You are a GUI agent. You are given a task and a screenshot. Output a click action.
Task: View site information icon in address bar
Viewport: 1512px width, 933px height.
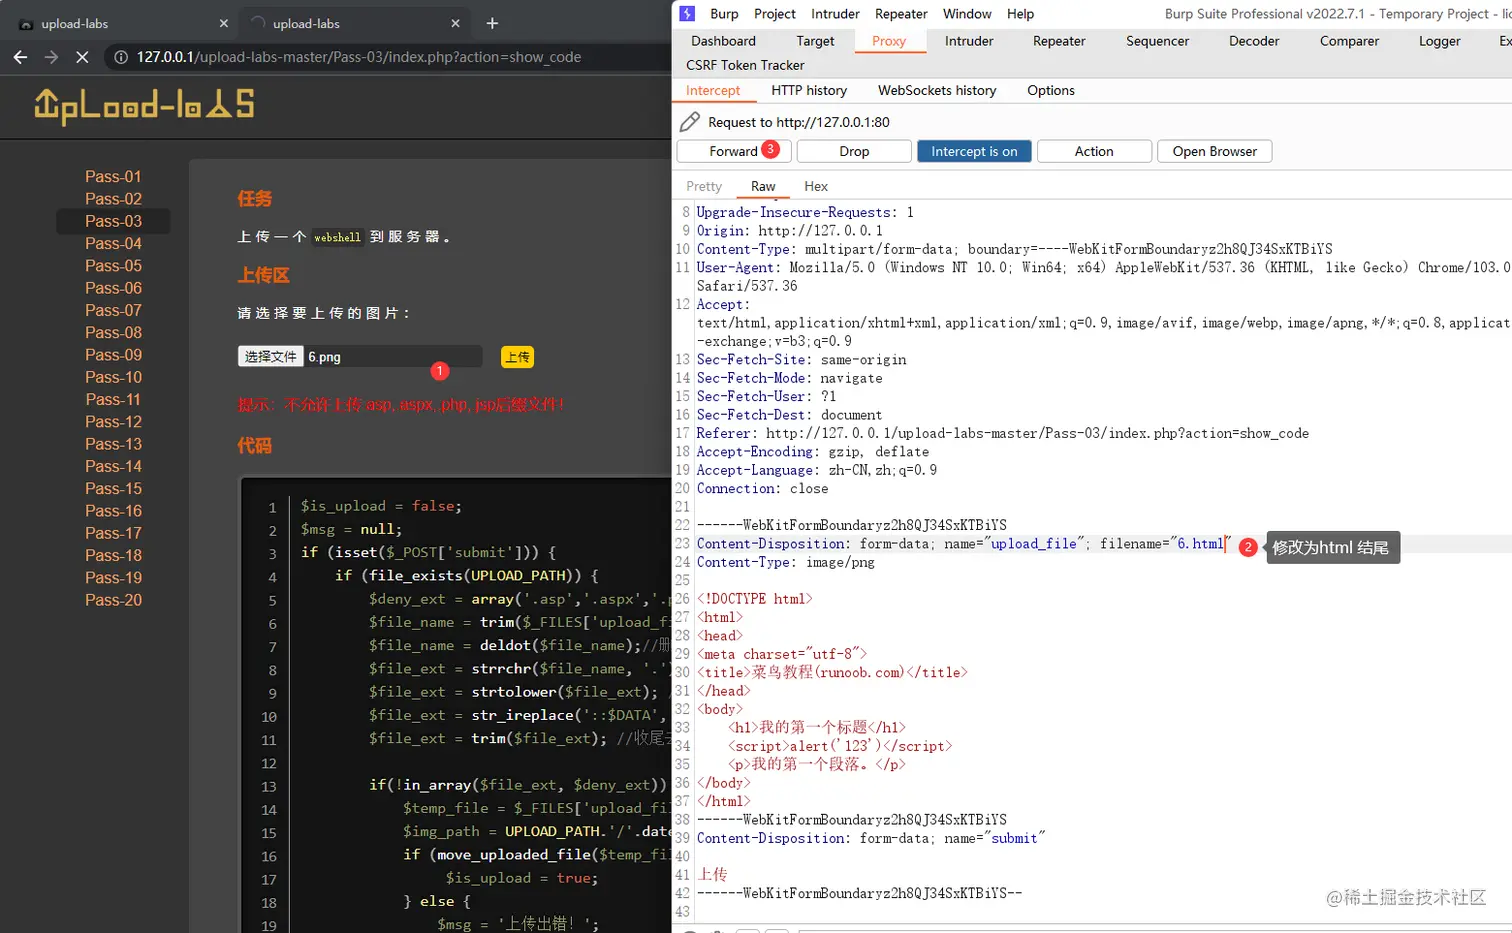(x=121, y=57)
